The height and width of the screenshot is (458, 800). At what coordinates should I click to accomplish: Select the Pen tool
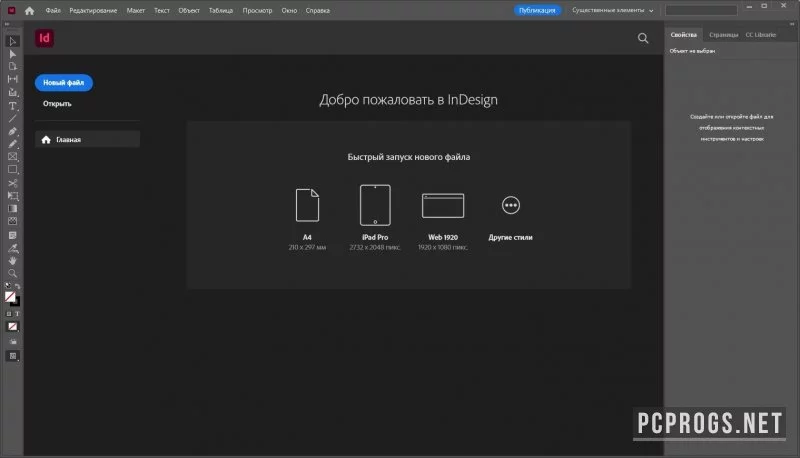point(12,131)
